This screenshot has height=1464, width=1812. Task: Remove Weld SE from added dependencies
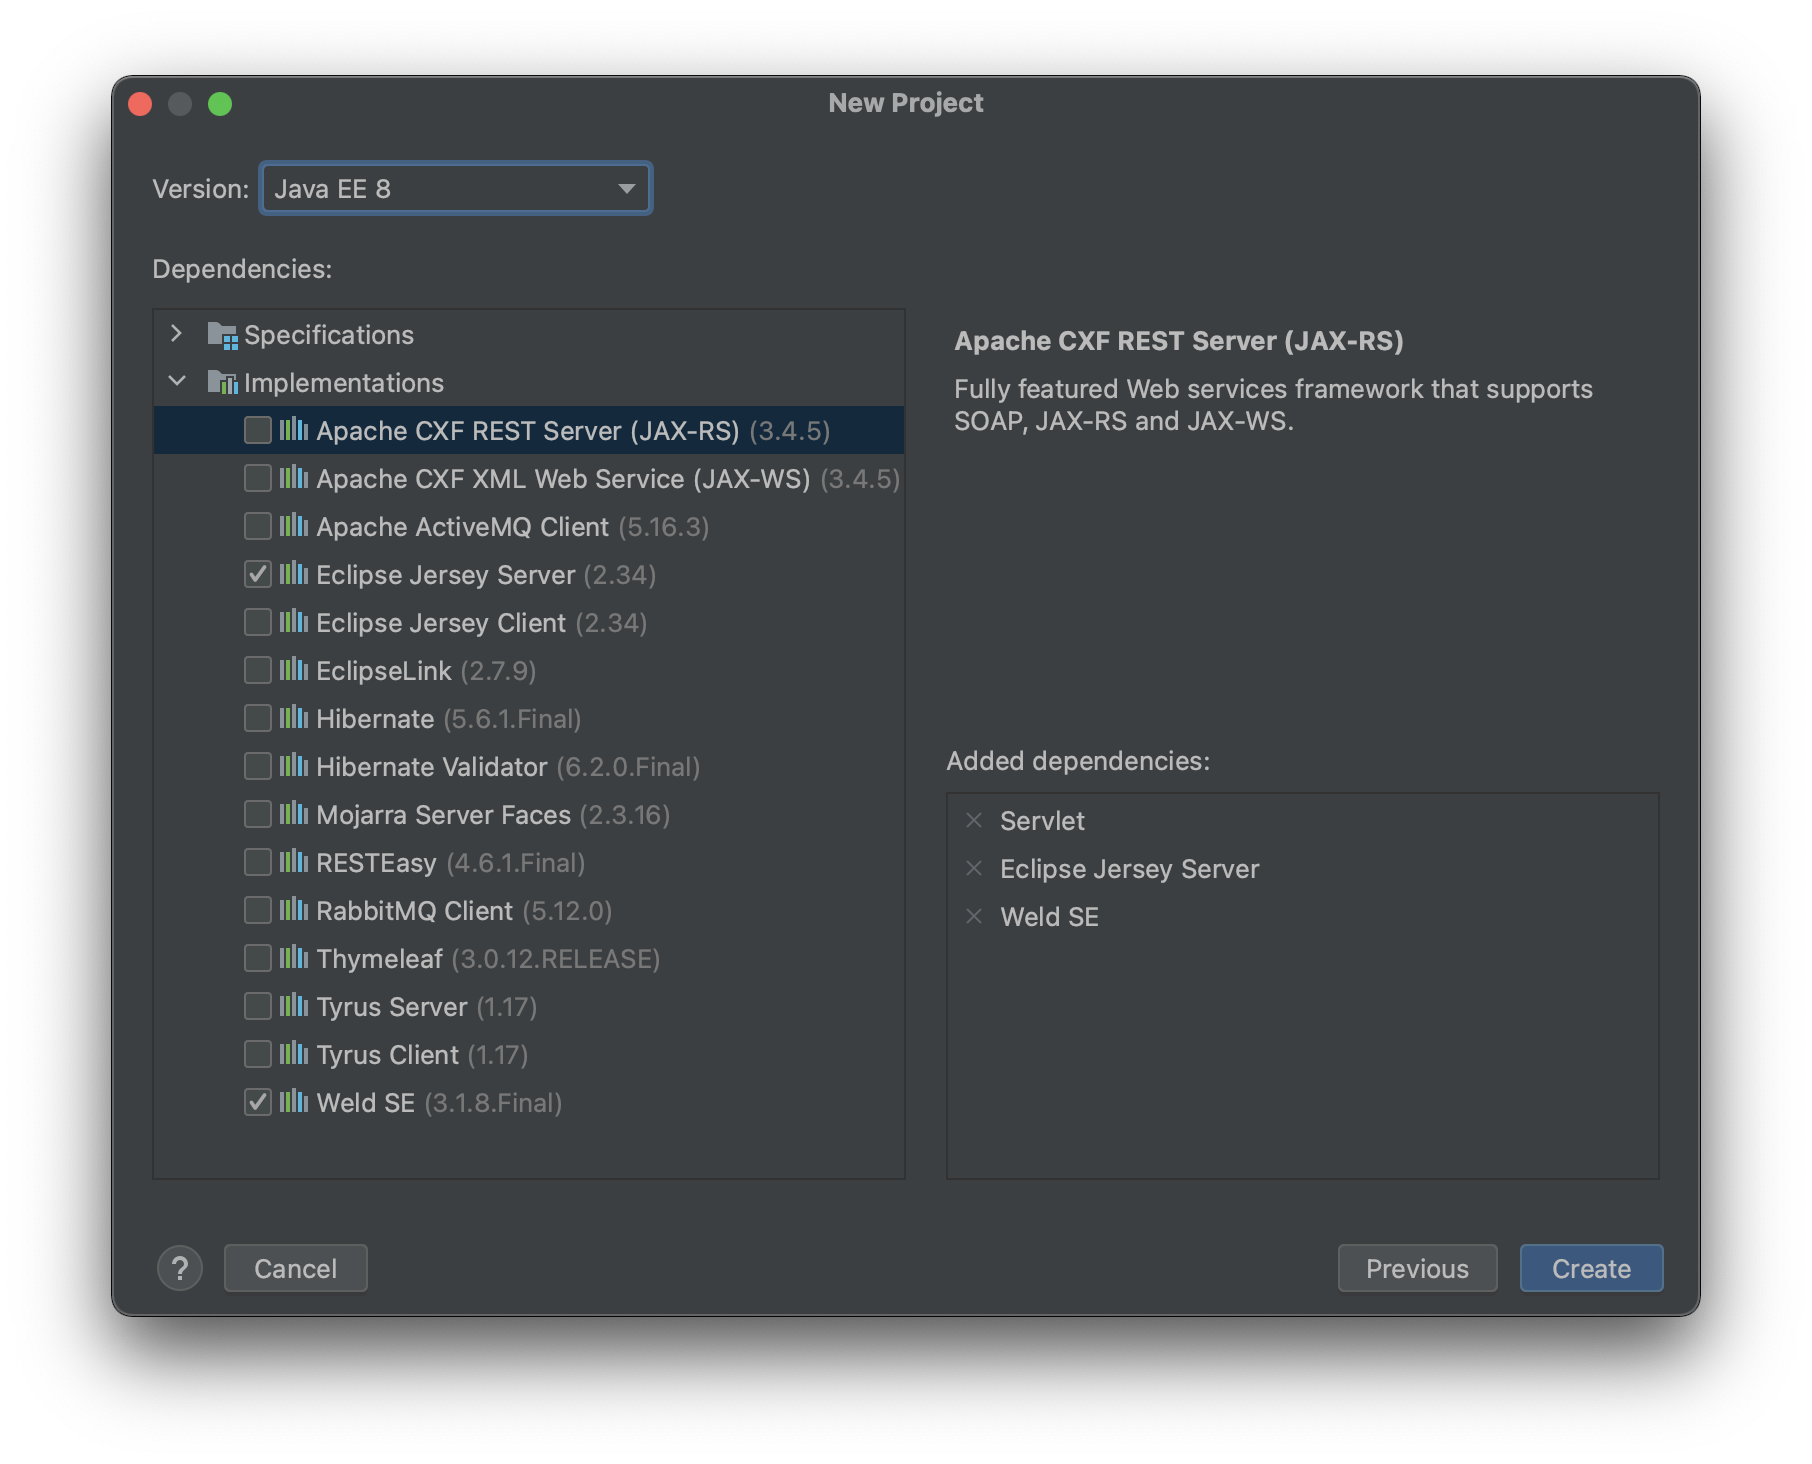(x=974, y=916)
